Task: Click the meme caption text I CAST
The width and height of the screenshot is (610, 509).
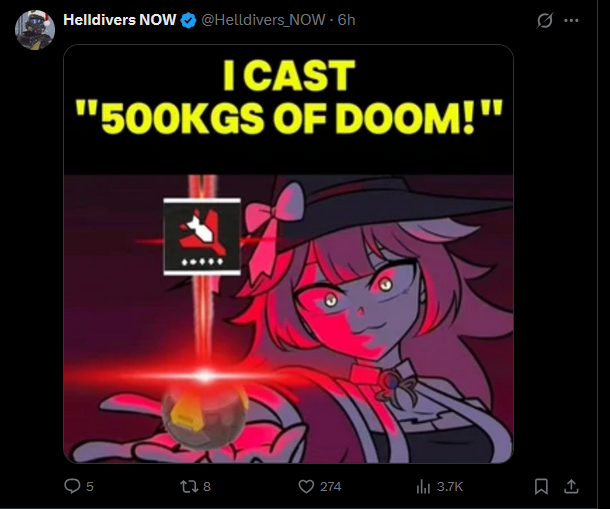Action: tap(289, 75)
